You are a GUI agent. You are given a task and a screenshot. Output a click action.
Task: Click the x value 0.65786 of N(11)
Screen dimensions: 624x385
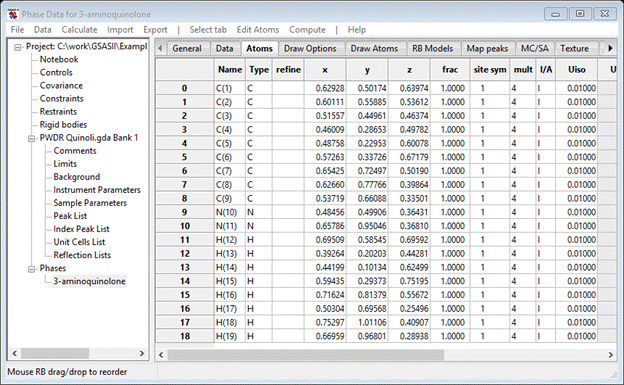click(326, 226)
